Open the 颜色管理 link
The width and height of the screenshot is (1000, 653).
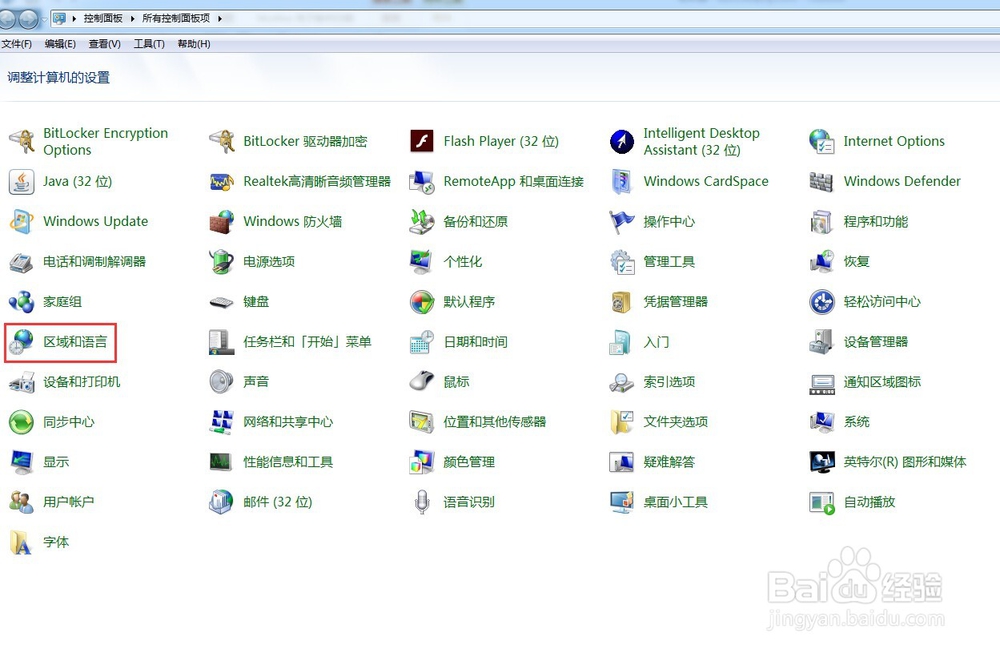point(469,462)
